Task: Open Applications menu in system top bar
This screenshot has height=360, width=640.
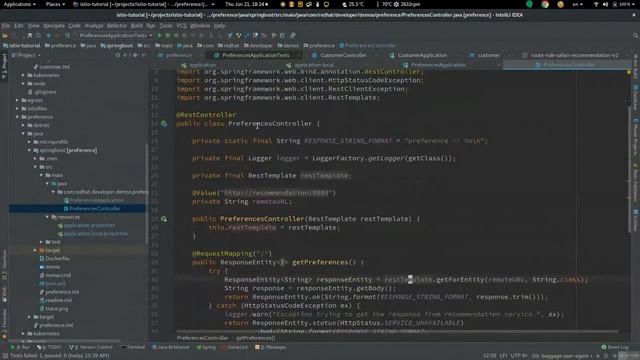Action: click(20, 4)
